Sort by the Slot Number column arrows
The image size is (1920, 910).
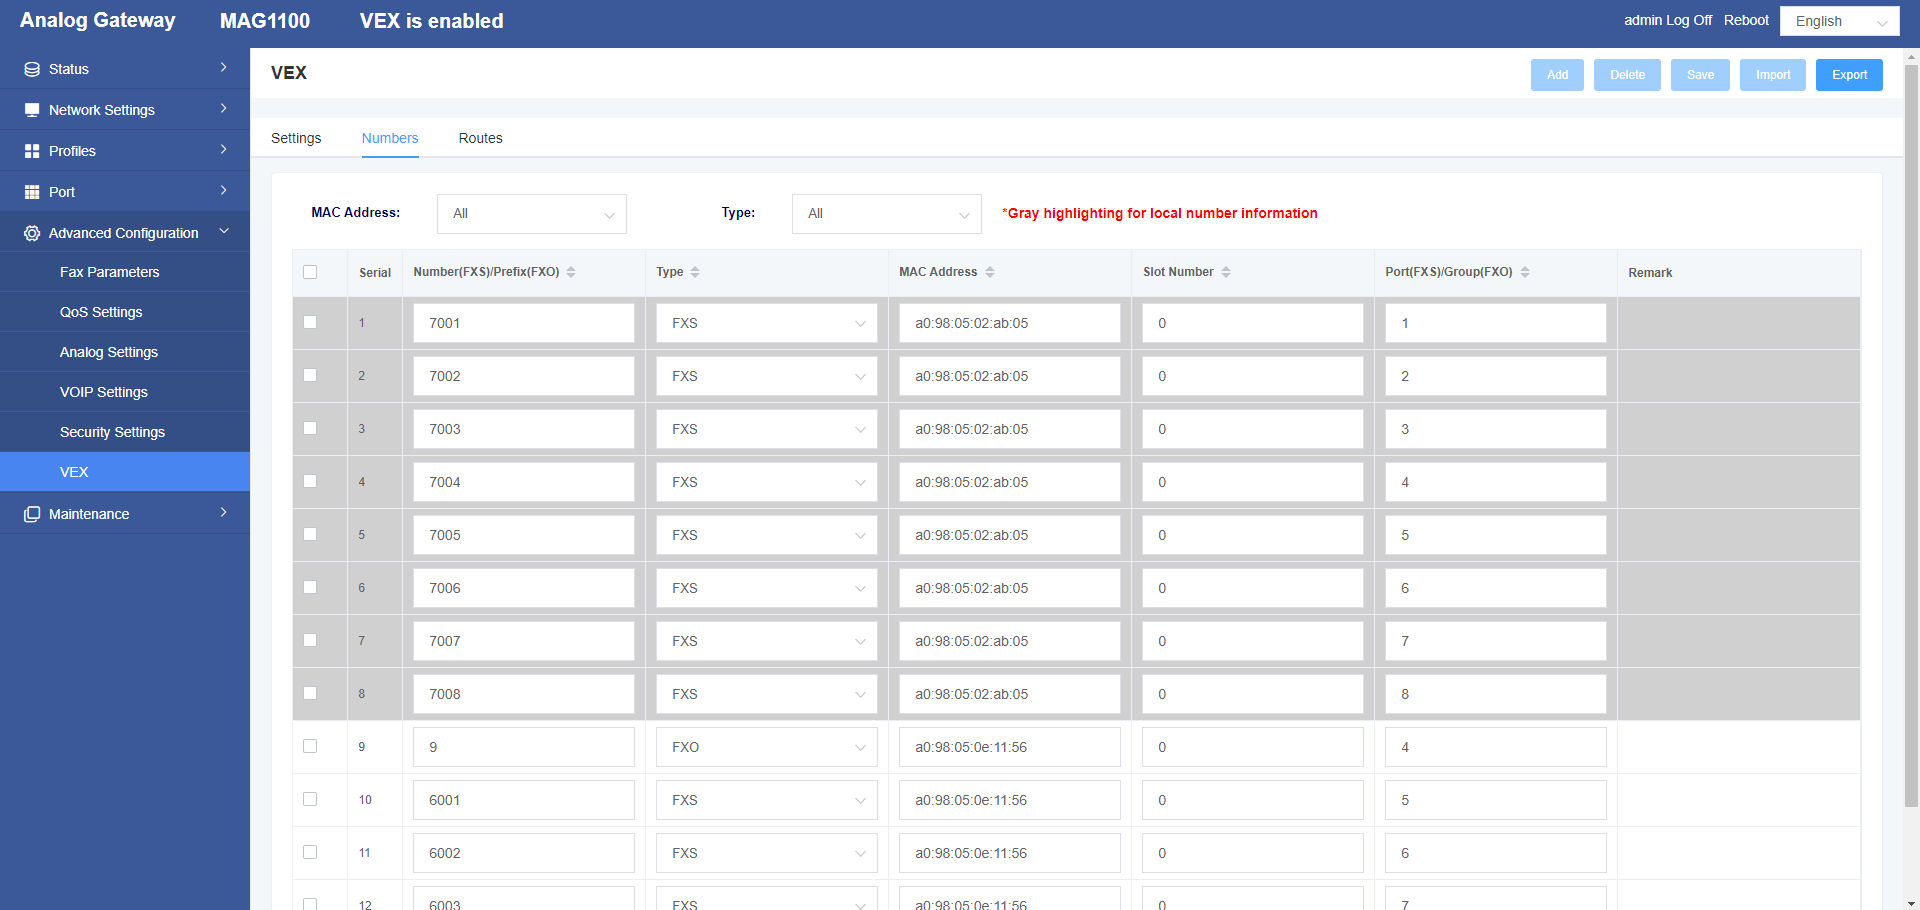(x=1226, y=272)
